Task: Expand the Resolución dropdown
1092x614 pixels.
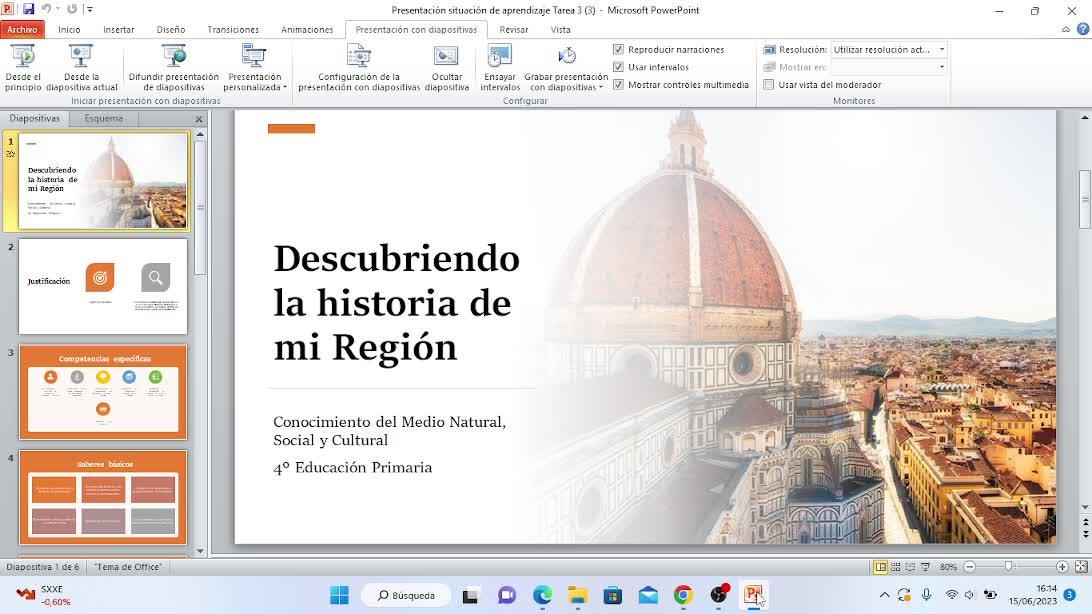Action: pyautogui.click(x=941, y=49)
